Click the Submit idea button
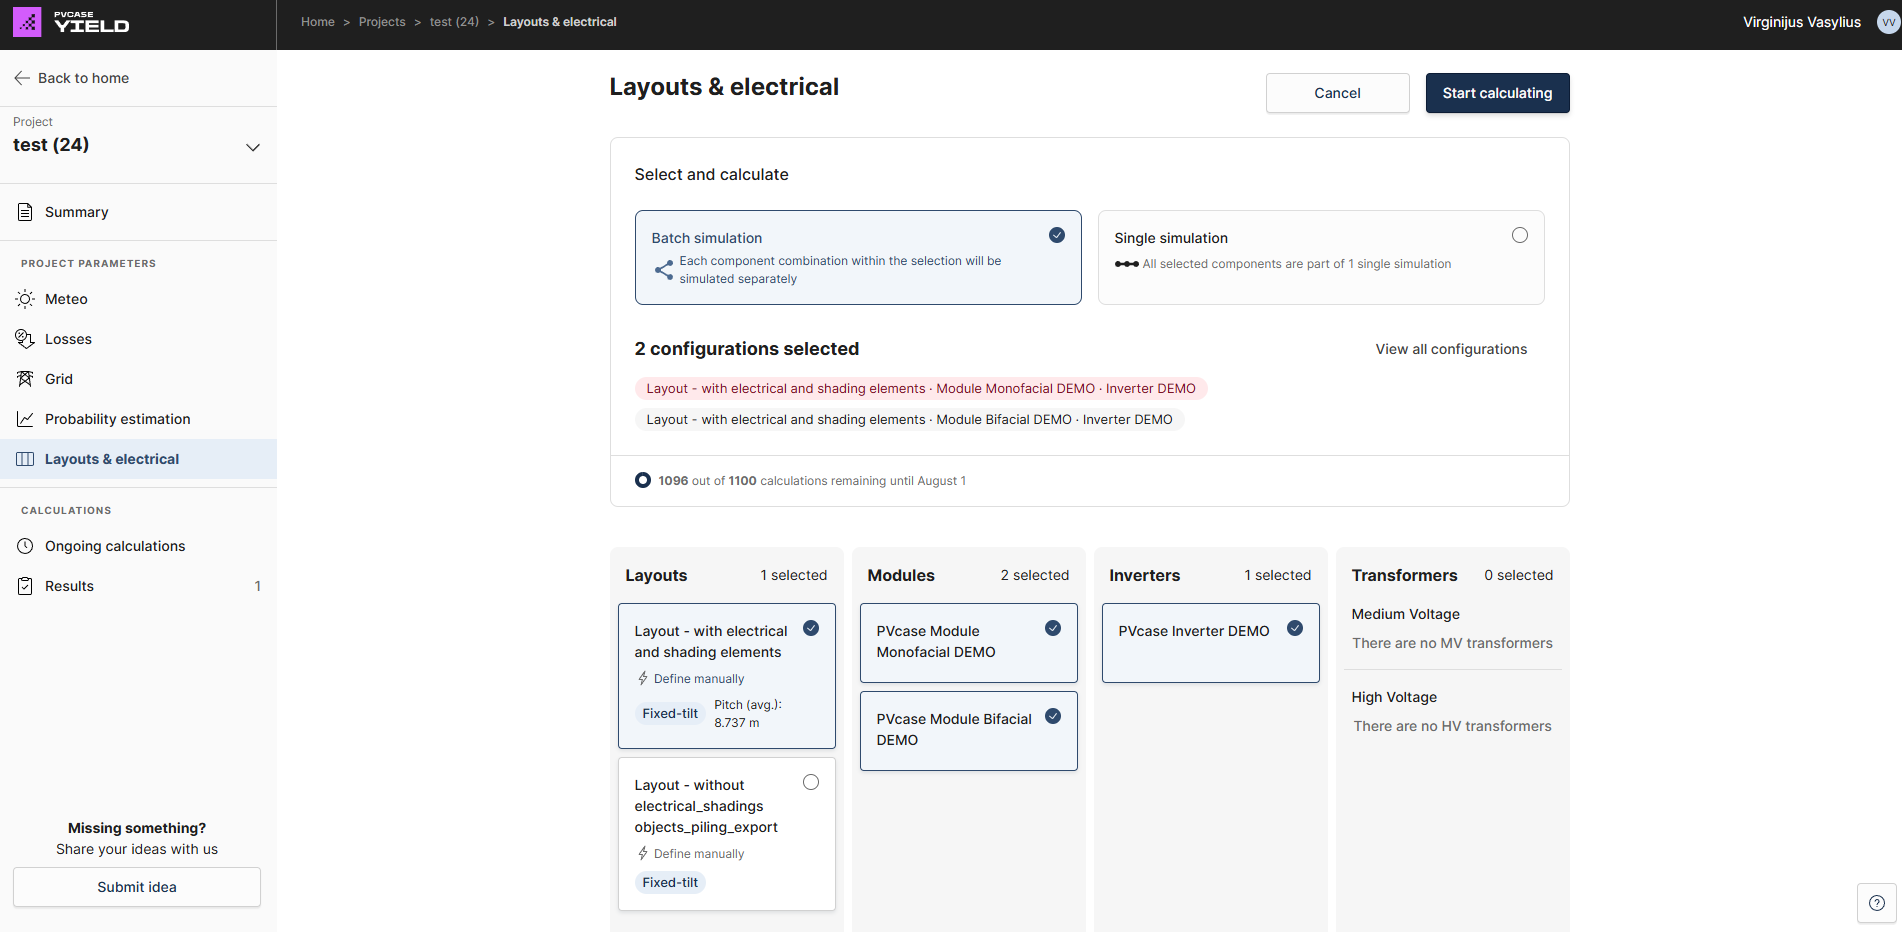The width and height of the screenshot is (1902, 932). pyautogui.click(x=137, y=887)
